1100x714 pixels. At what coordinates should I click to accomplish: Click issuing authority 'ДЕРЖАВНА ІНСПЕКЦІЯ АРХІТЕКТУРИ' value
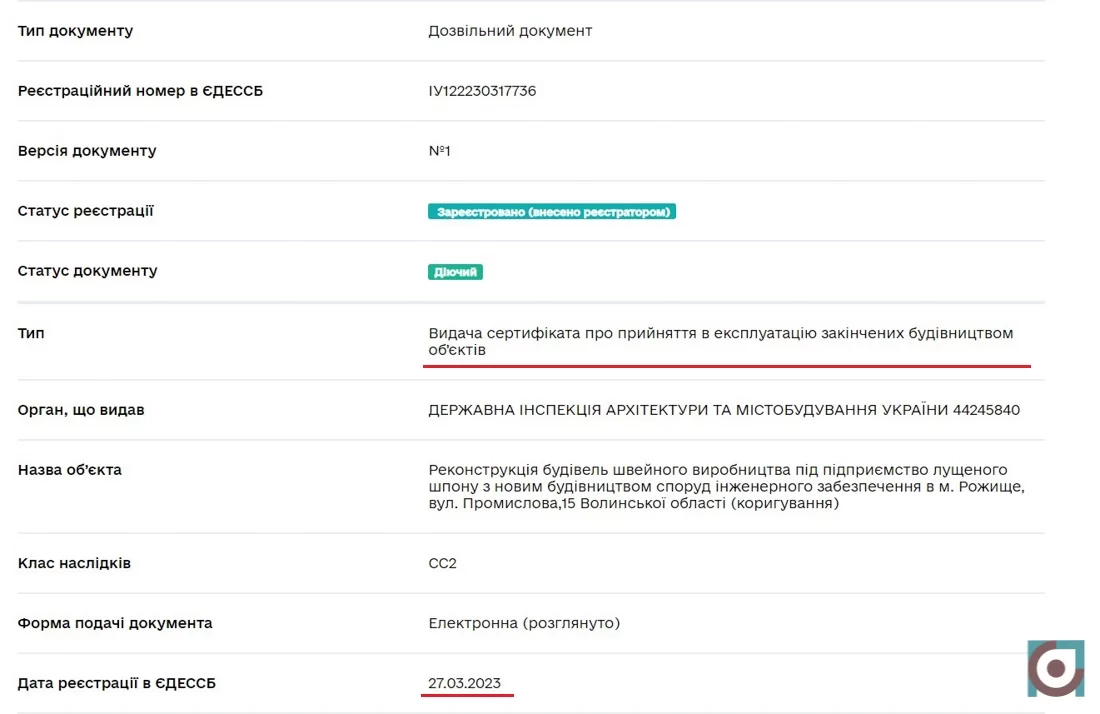[723, 410]
